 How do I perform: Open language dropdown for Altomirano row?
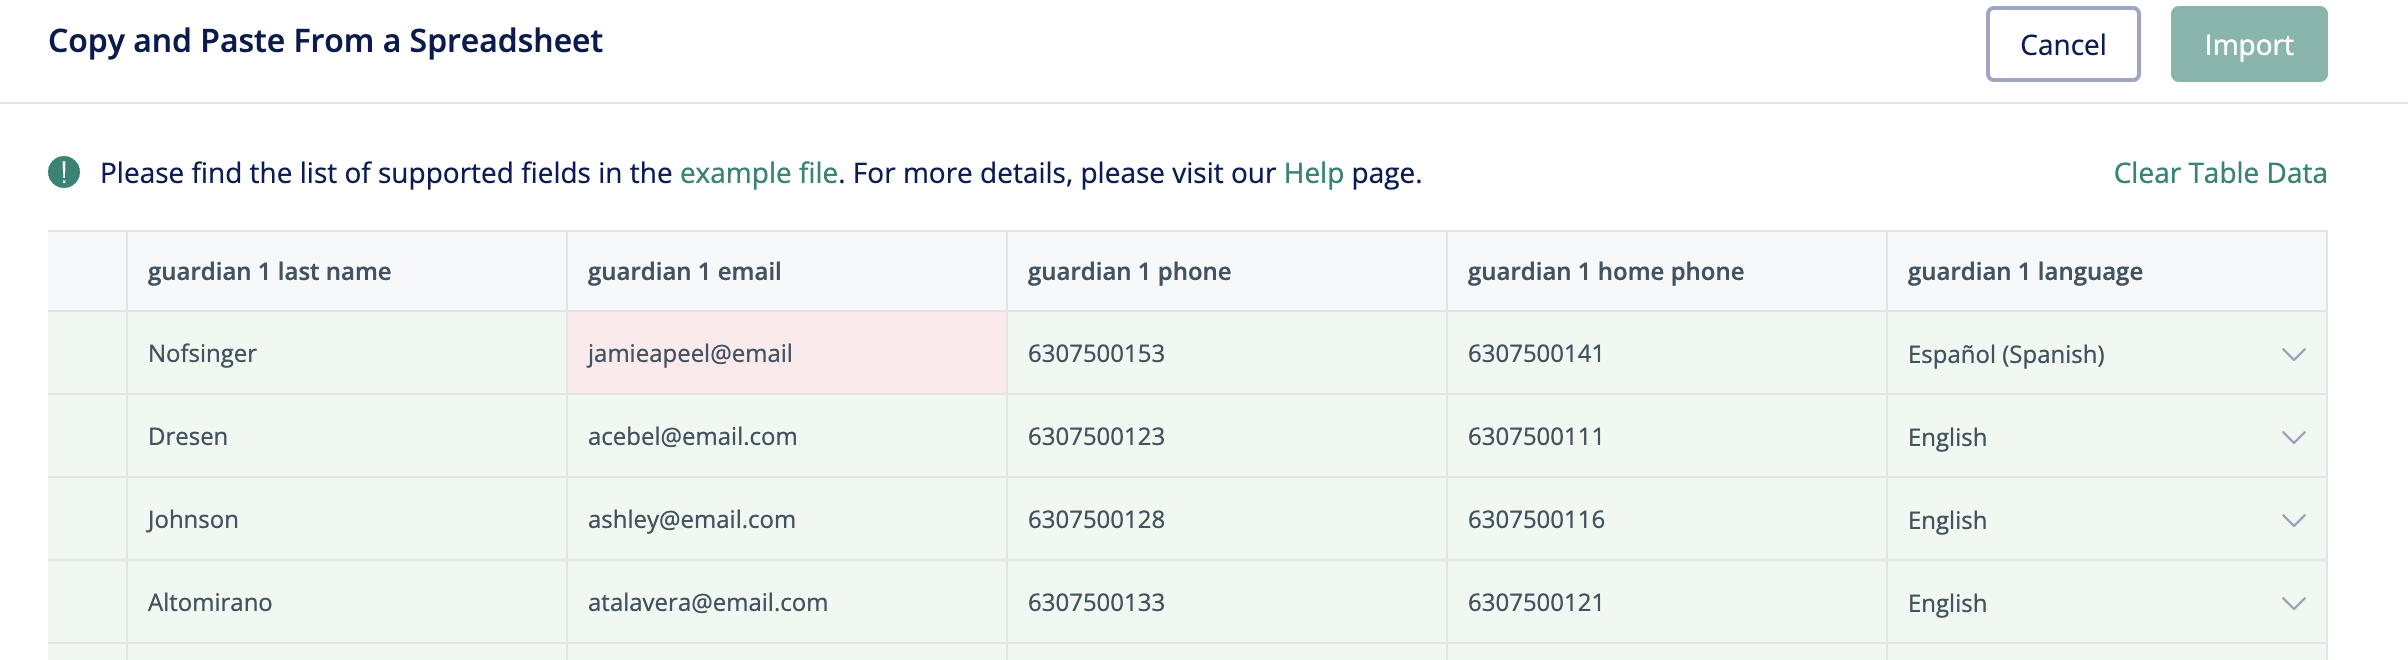[2293, 603]
